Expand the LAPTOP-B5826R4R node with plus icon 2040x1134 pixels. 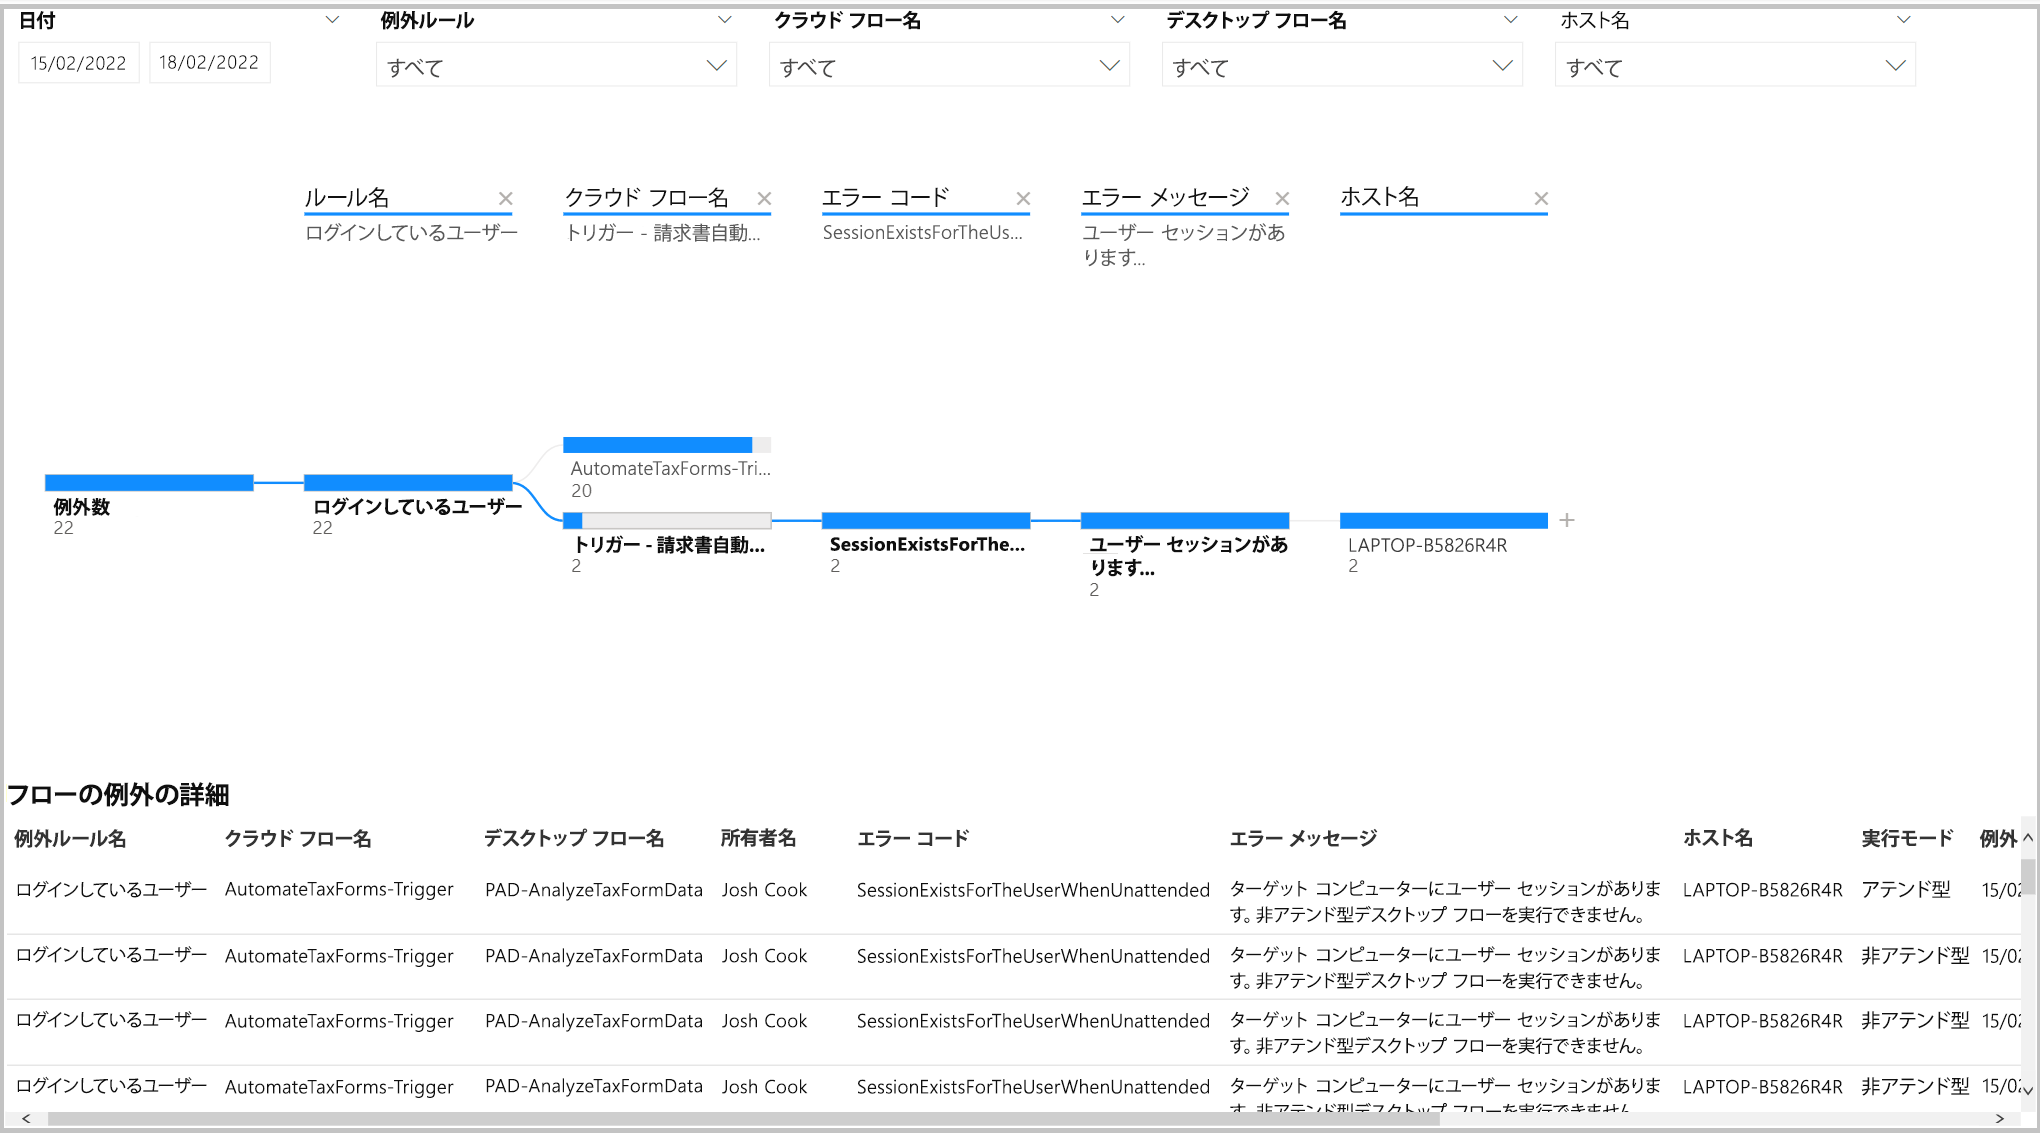[x=1567, y=520]
